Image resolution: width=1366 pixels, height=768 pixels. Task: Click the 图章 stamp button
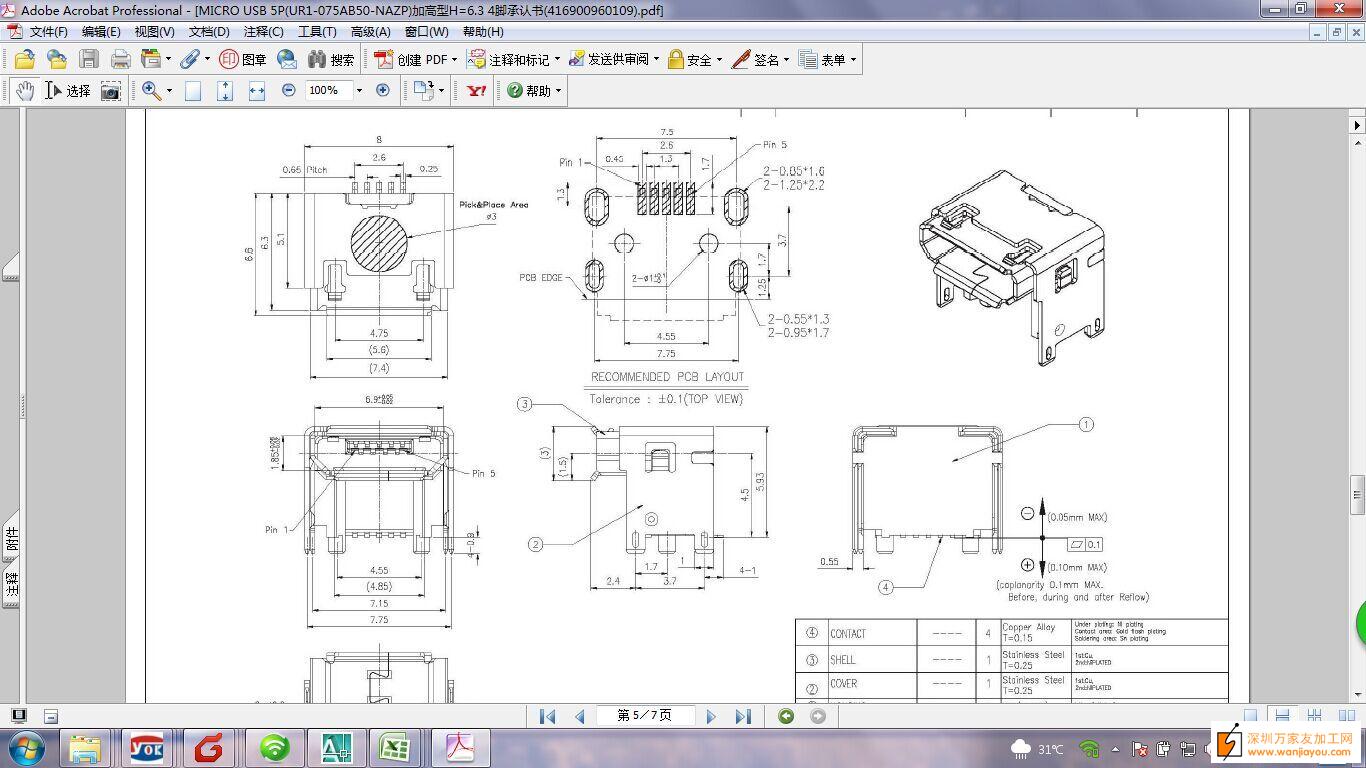click(243, 60)
